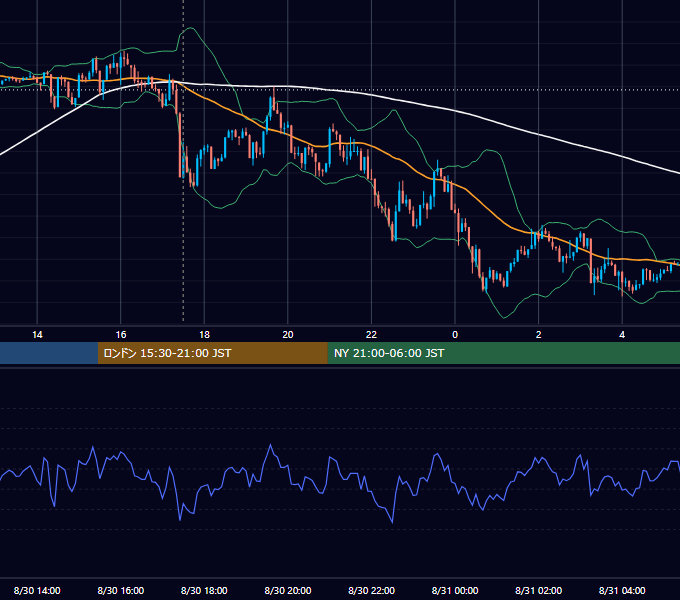The width and height of the screenshot is (680, 600).
Task: Click the hour label 0 on the axis
Action: (455, 335)
